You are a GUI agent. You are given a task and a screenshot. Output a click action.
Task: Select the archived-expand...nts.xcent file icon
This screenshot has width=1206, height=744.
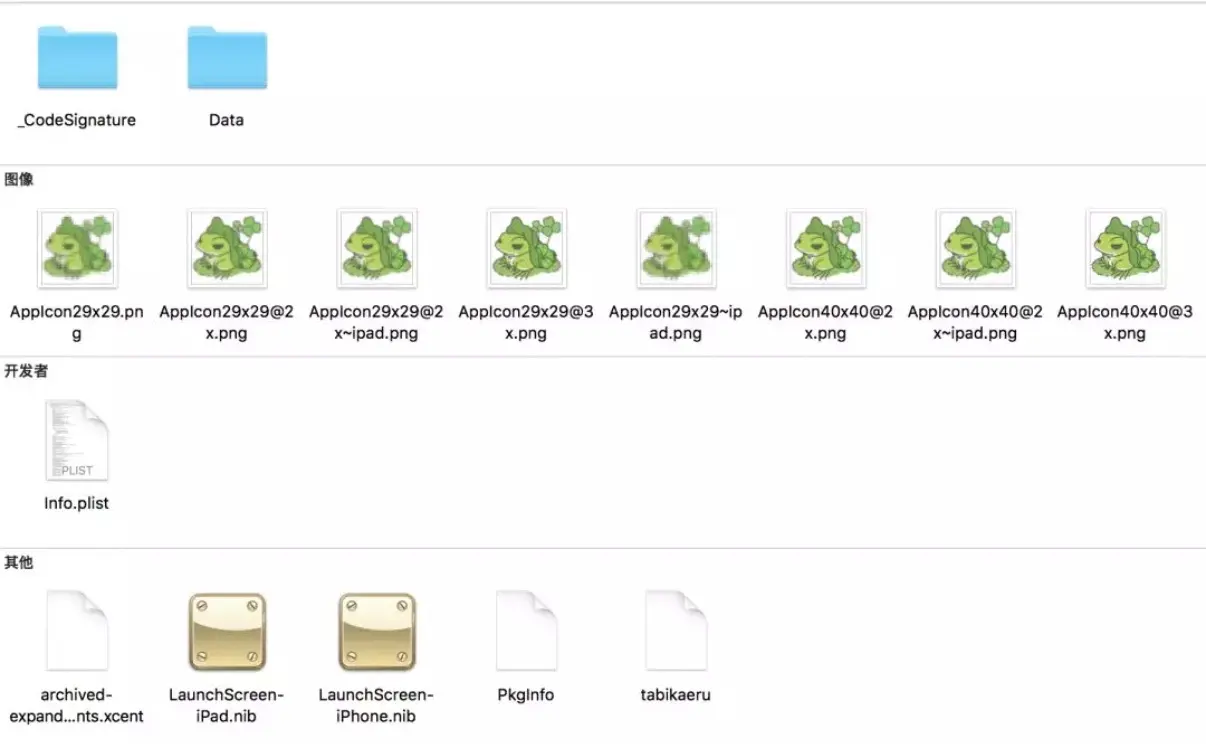(x=77, y=631)
